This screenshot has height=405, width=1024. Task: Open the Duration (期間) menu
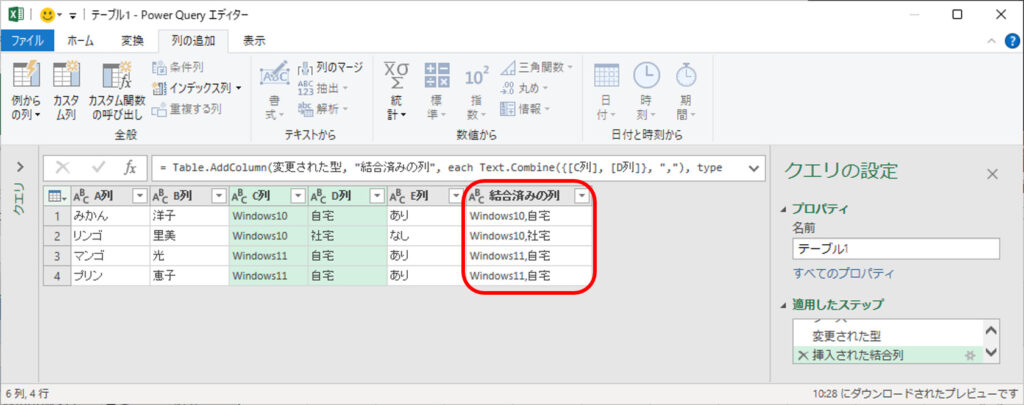[x=685, y=91]
